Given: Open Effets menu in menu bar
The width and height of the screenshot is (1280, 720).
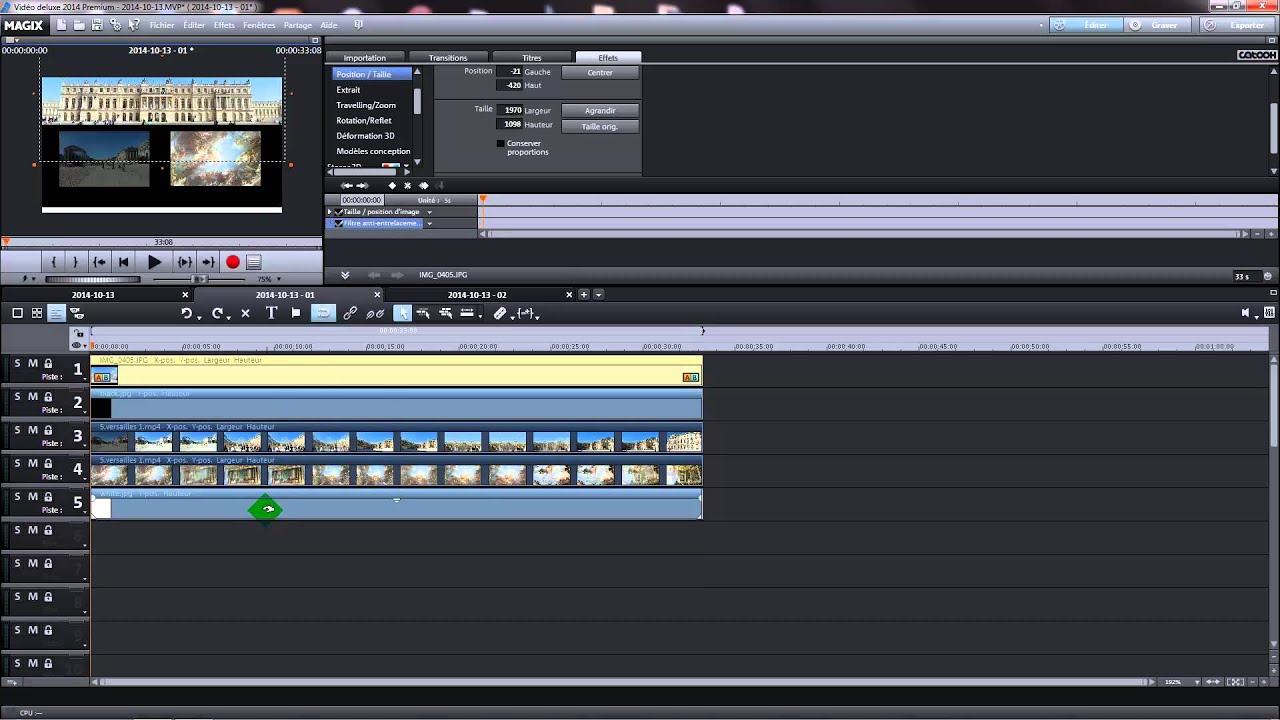Looking at the screenshot, I should 224,25.
